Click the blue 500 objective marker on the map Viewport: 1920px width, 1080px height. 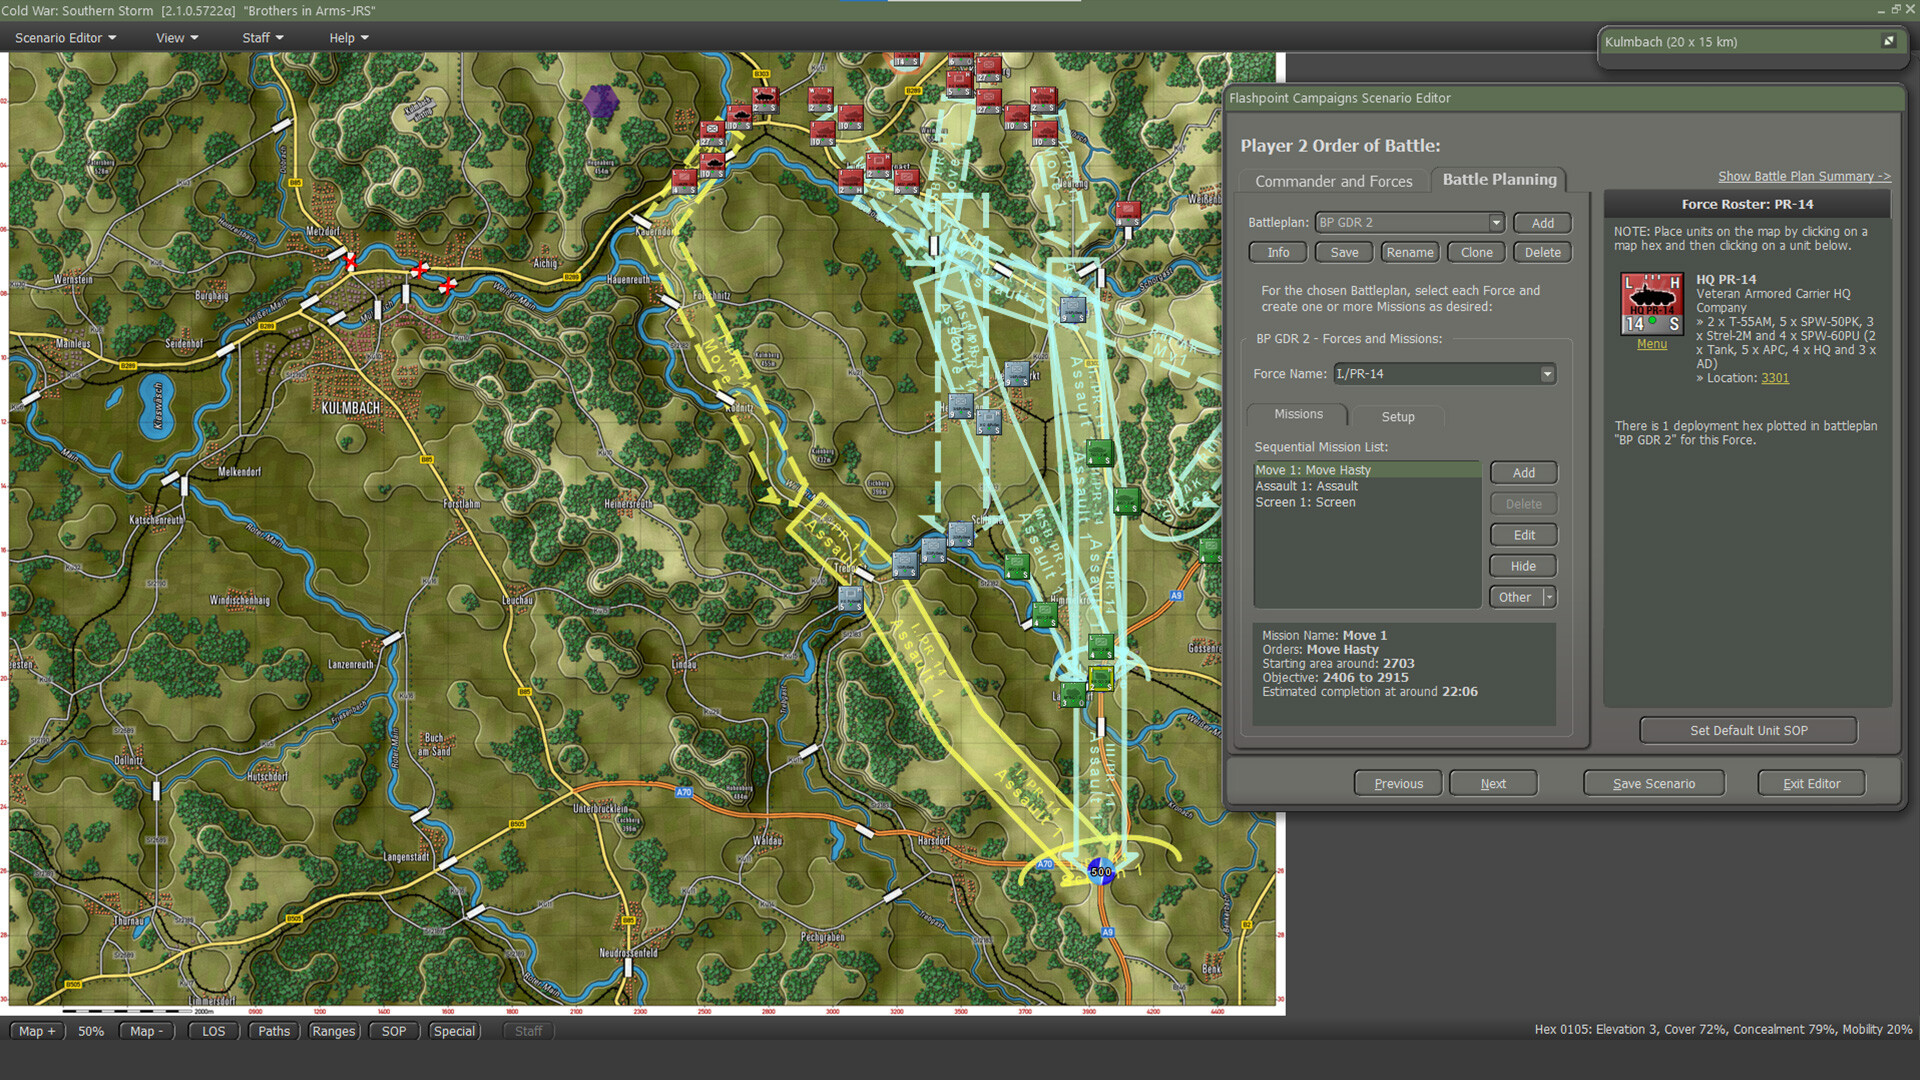(1099, 872)
